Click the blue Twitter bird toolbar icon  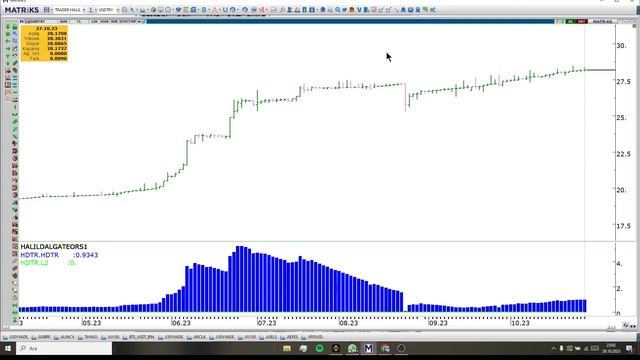(344, 10)
